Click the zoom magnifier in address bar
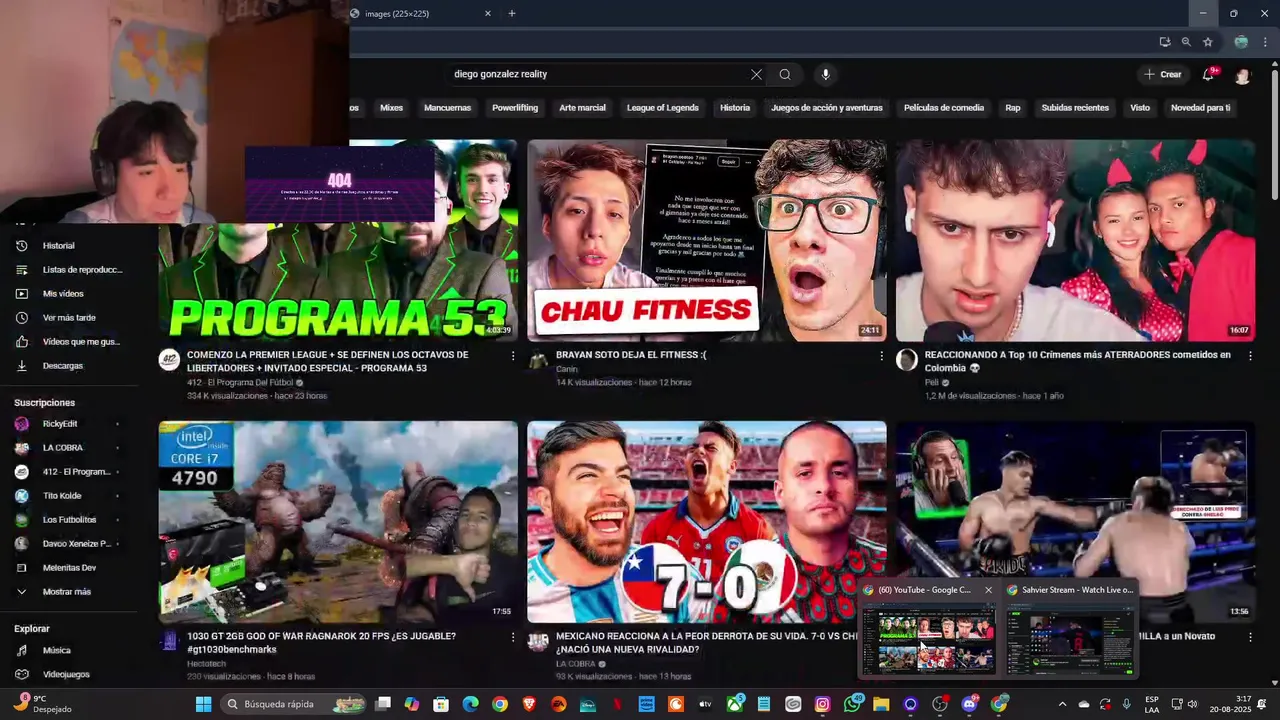Screen dimensions: 1280x720 (x=1186, y=42)
